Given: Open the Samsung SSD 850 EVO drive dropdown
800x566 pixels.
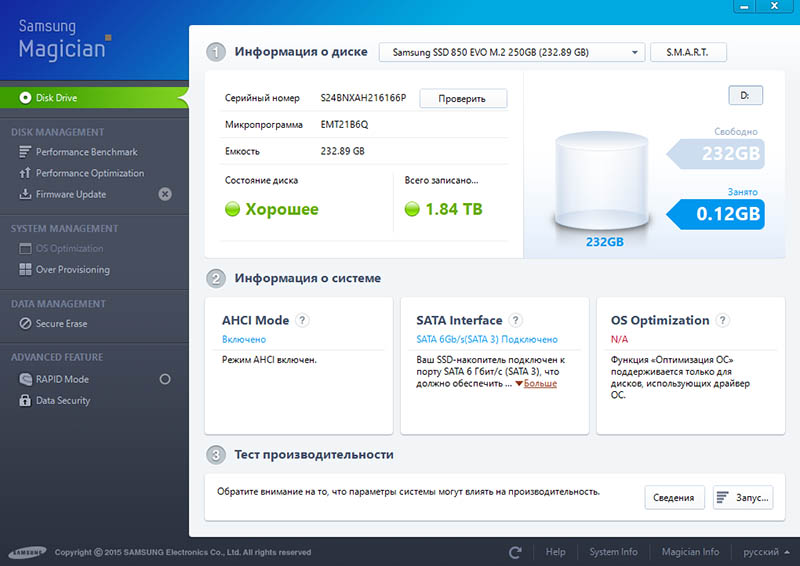Looking at the screenshot, I should pyautogui.click(x=512, y=52).
